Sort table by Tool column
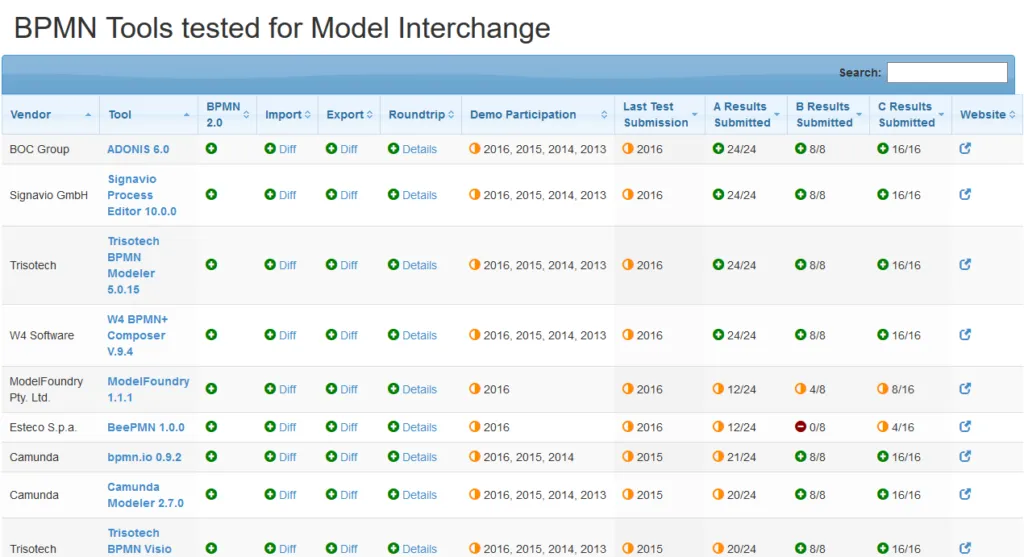1024x557 pixels. pyautogui.click(x=148, y=115)
